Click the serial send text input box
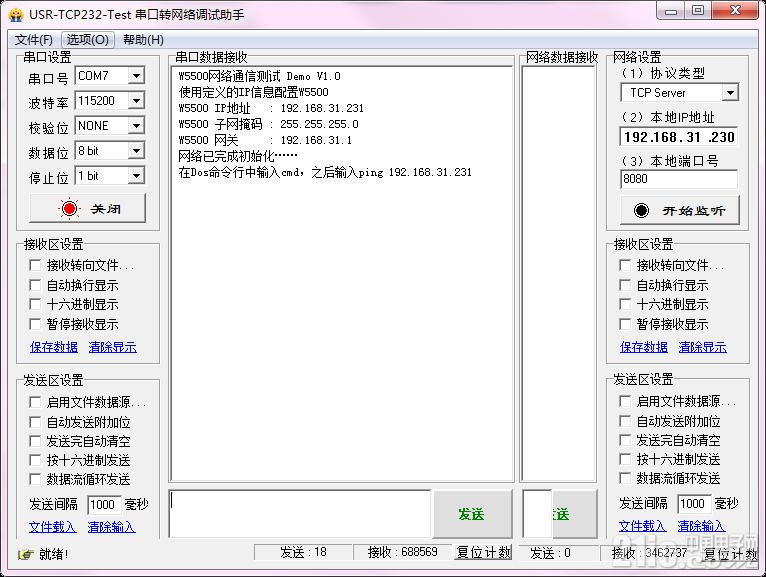The height and width of the screenshot is (577, 766). tap(300, 514)
